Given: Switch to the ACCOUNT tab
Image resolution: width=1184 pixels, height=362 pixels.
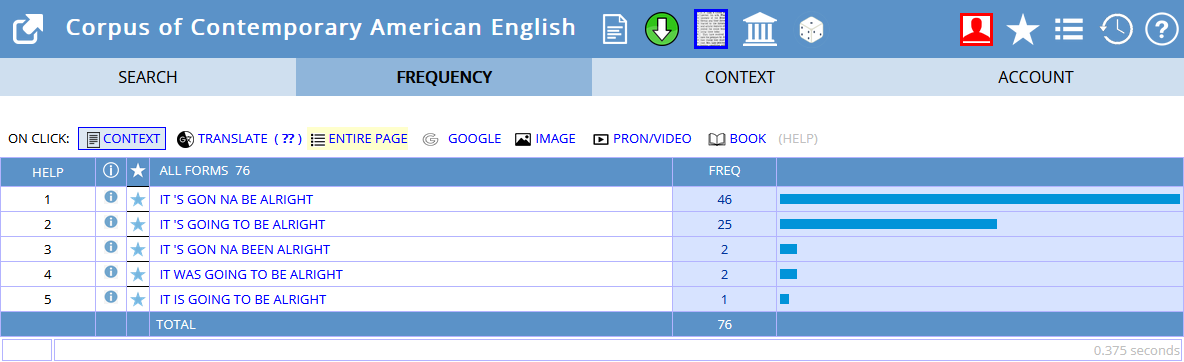Looking at the screenshot, I should click(x=1036, y=77).
